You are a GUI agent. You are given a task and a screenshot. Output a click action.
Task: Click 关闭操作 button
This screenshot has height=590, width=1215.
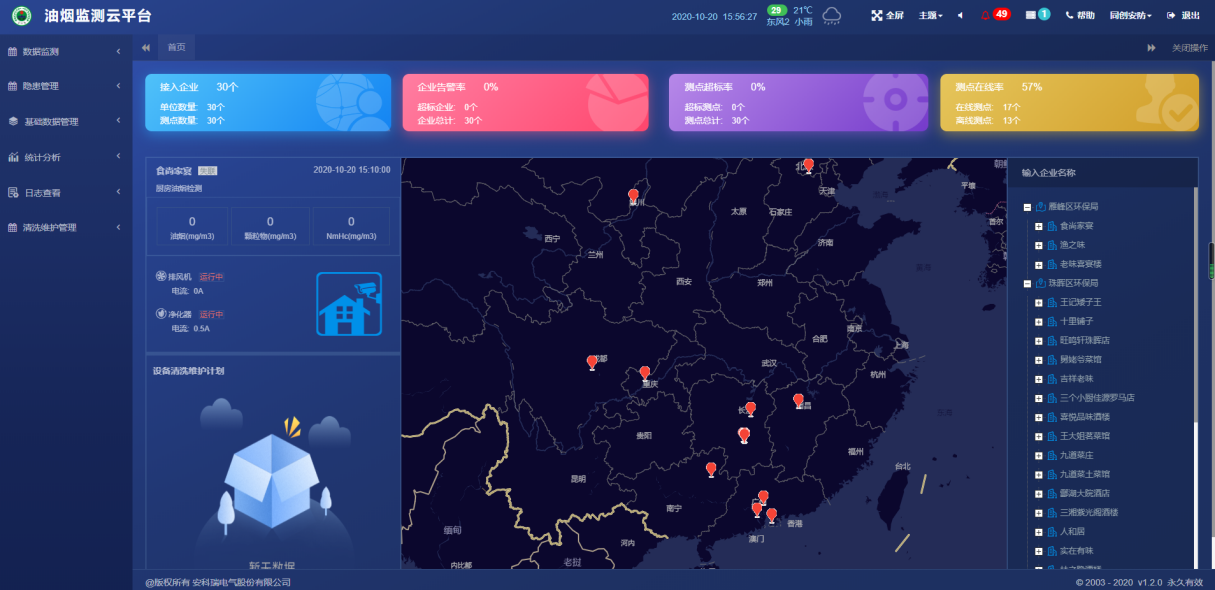(x=1189, y=47)
